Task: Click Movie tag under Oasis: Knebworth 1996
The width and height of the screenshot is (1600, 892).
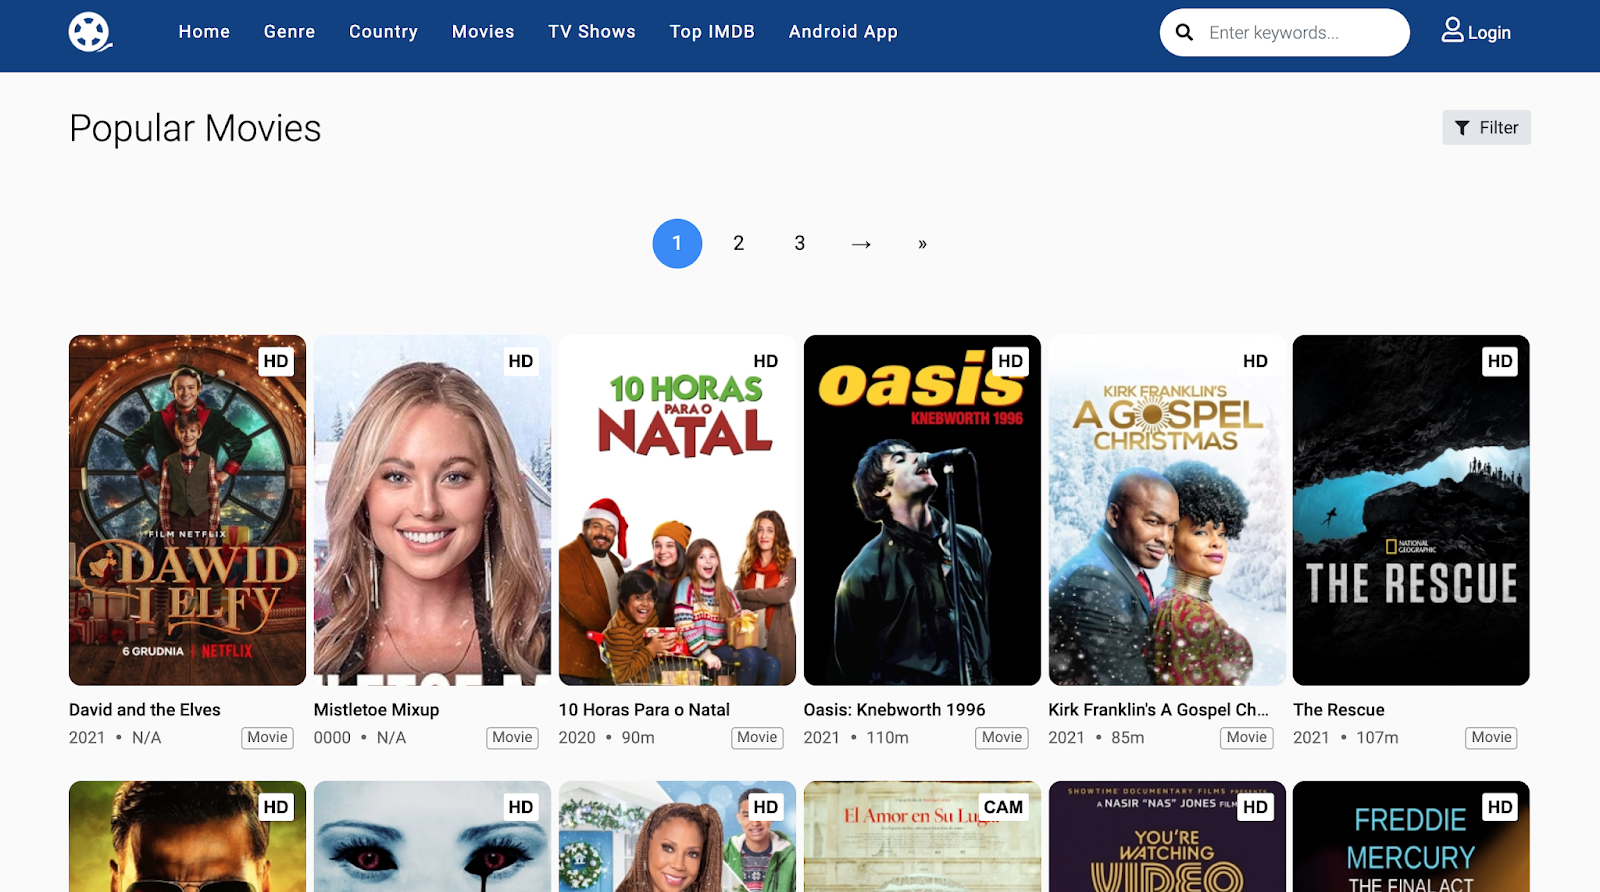Action: coord(1002,738)
